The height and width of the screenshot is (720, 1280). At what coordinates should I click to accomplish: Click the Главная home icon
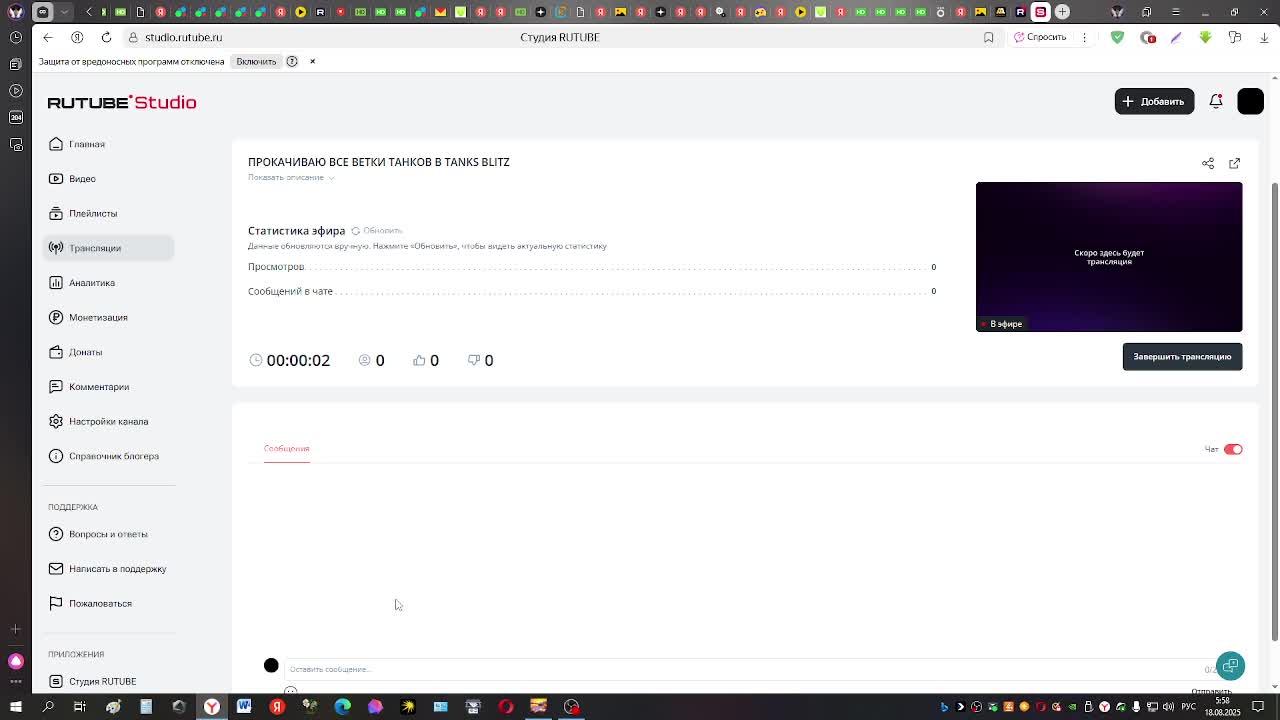(56, 144)
